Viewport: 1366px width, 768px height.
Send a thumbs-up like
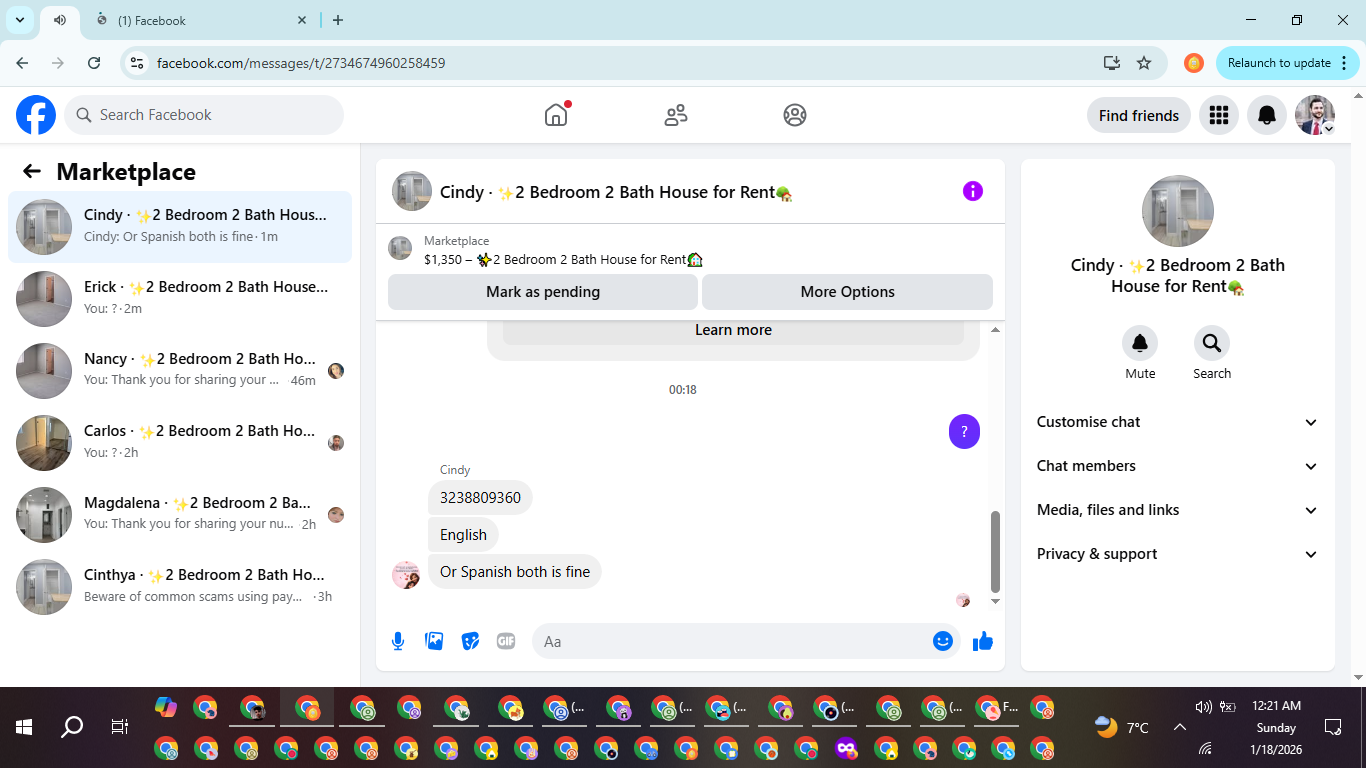[x=983, y=641]
